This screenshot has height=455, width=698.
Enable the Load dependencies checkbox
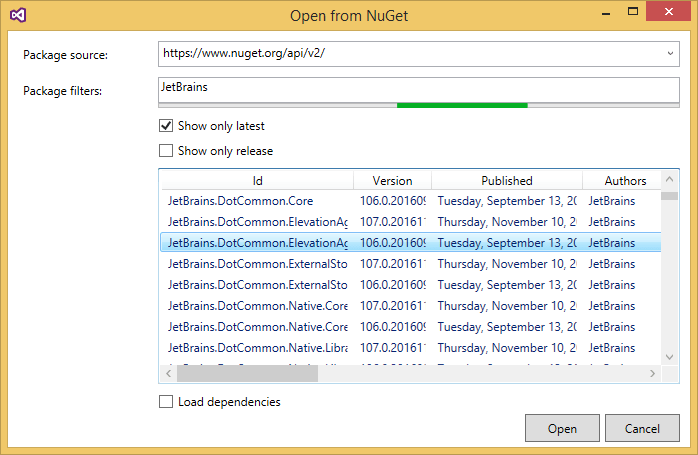coord(166,402)
